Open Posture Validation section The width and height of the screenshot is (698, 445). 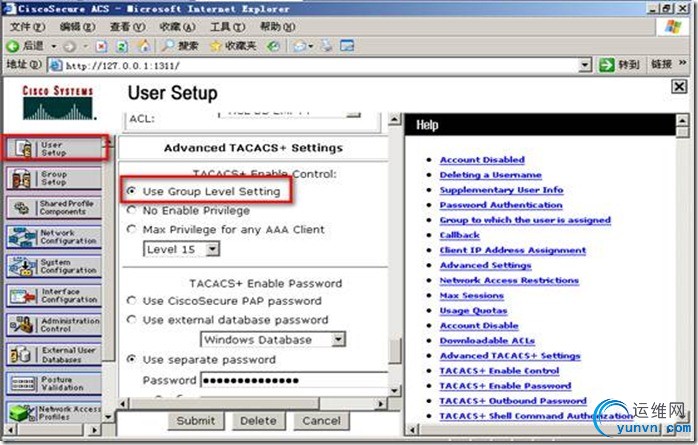tap(54, 384)
